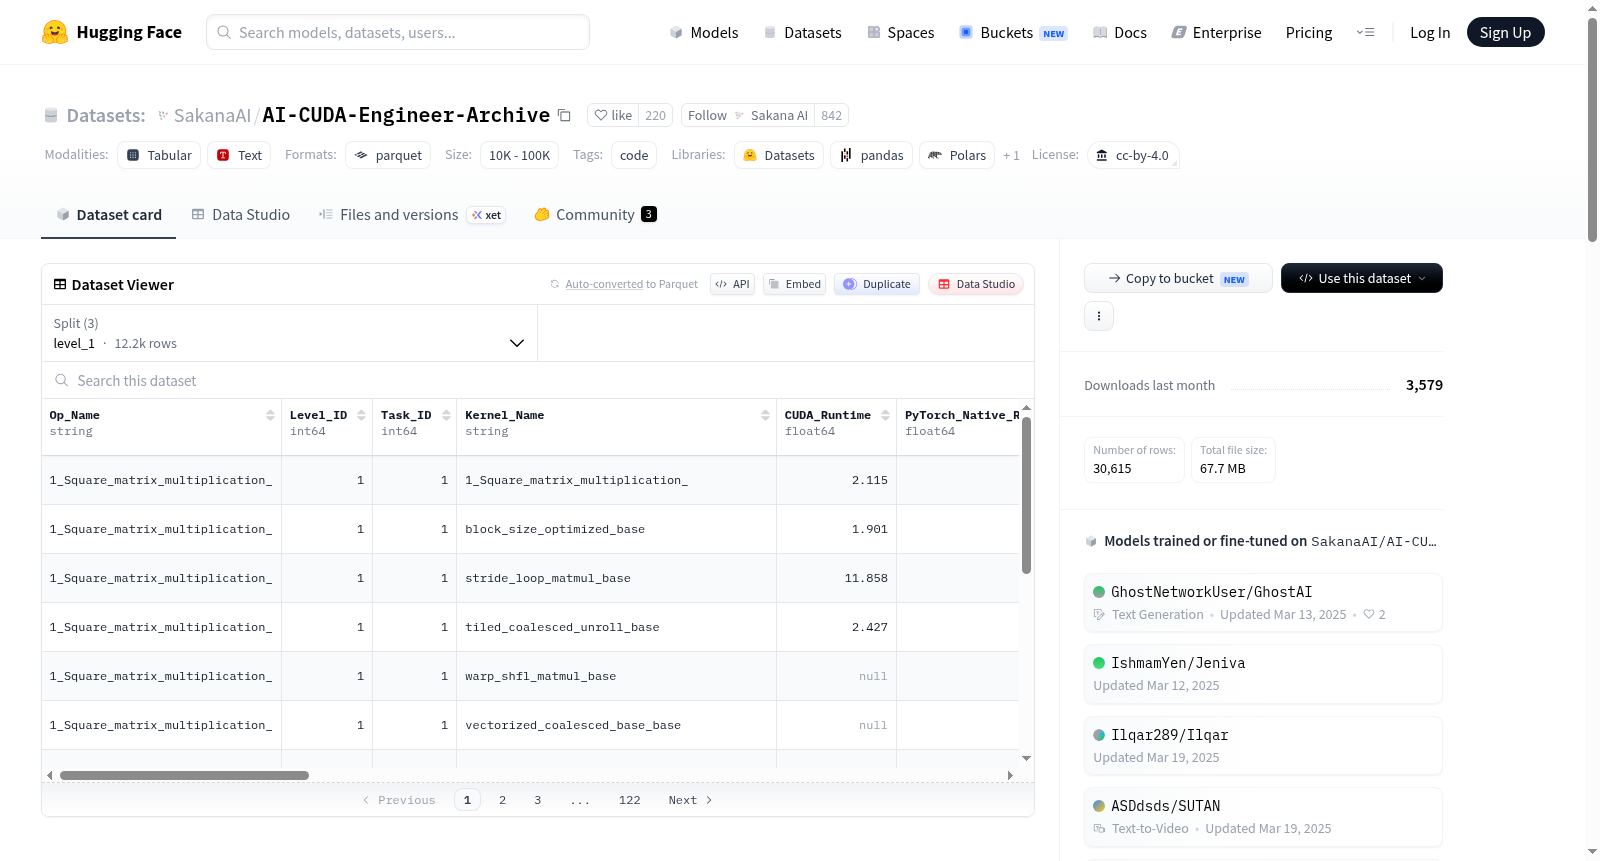
Task: Follow Sakana AI
Action: 748,115
